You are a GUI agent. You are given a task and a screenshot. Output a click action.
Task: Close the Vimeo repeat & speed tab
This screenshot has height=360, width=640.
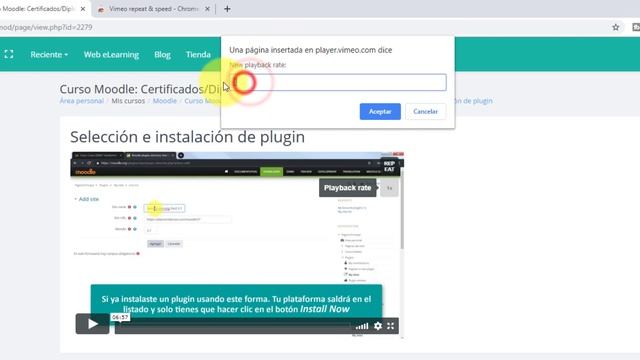(x=207, y=9)
